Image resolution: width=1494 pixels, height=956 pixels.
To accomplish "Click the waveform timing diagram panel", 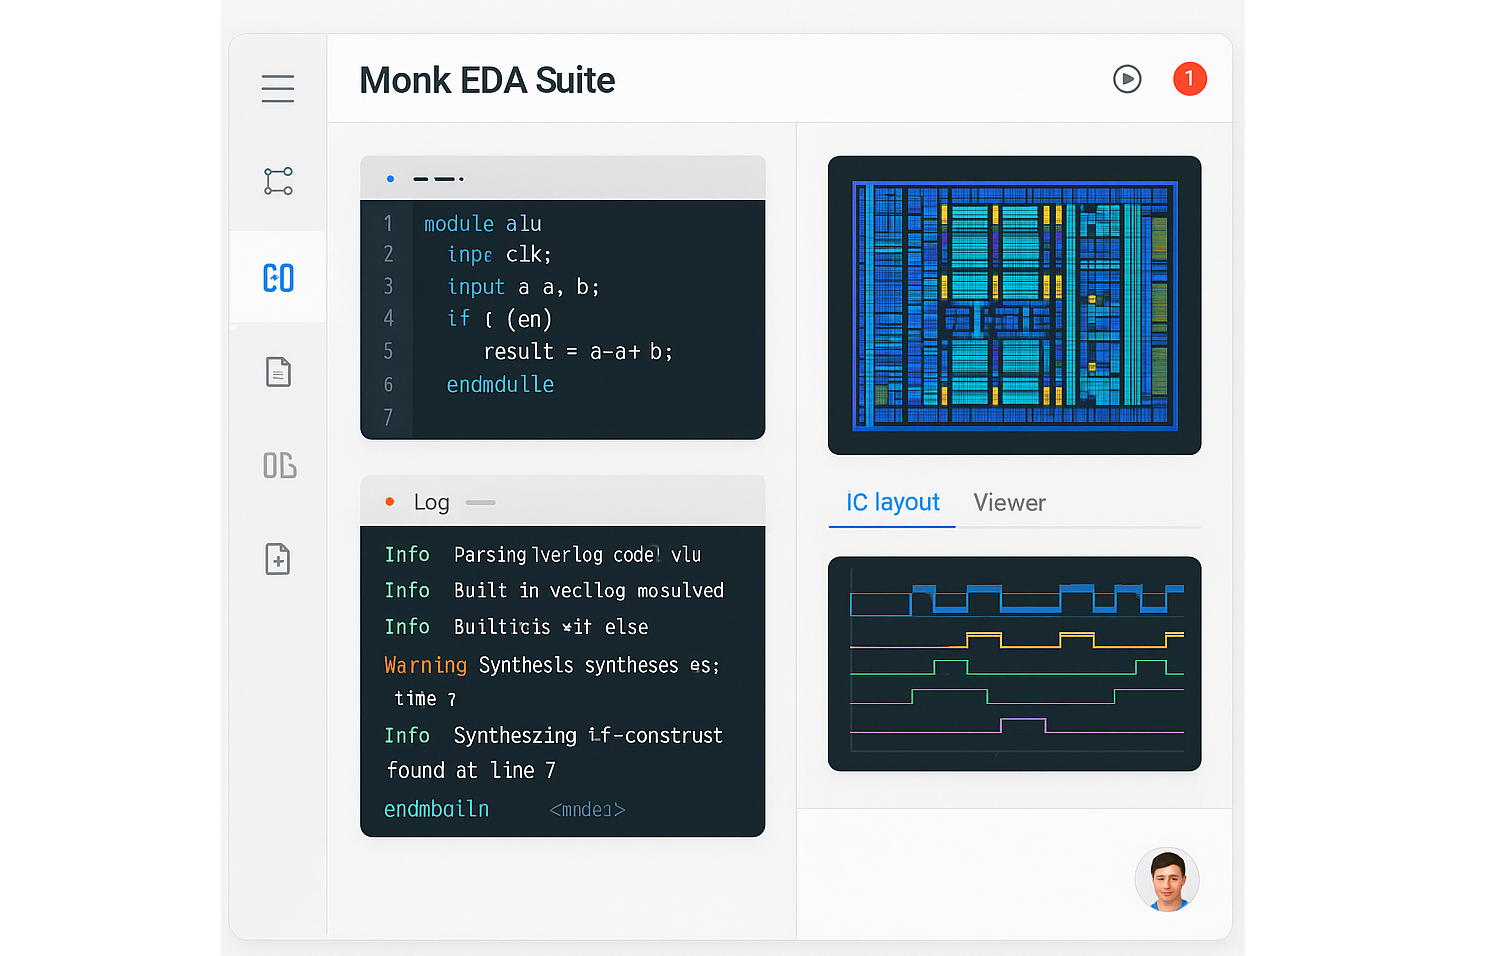I will coord(1014,663).
